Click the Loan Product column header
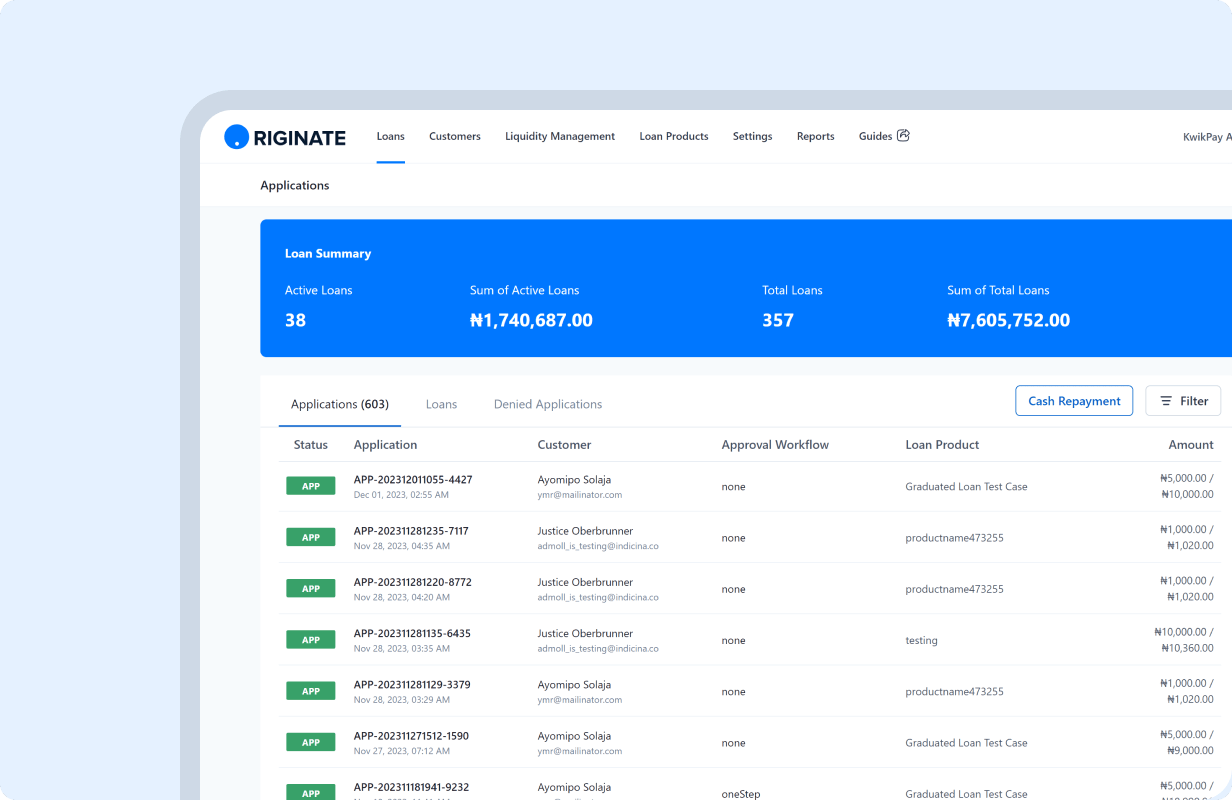 942,445
